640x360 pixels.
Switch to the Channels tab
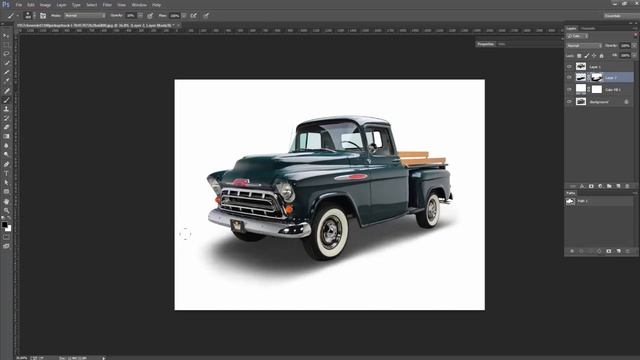(x=588, y=28)
